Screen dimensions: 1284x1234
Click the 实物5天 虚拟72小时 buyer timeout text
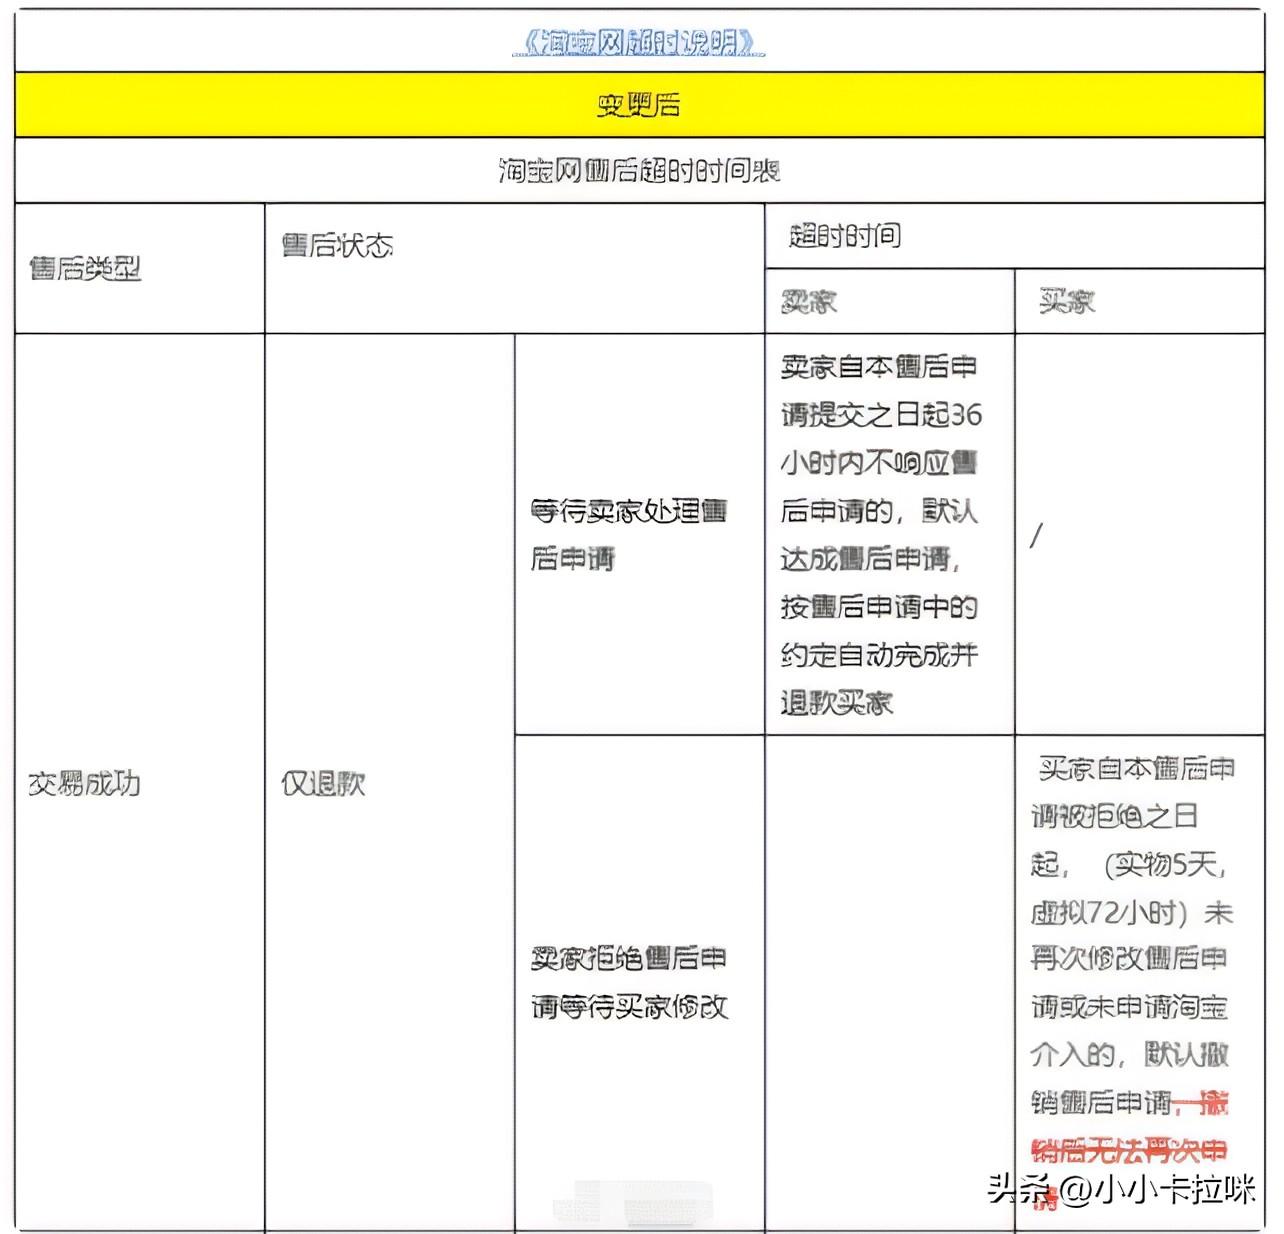click(1132, 935)
